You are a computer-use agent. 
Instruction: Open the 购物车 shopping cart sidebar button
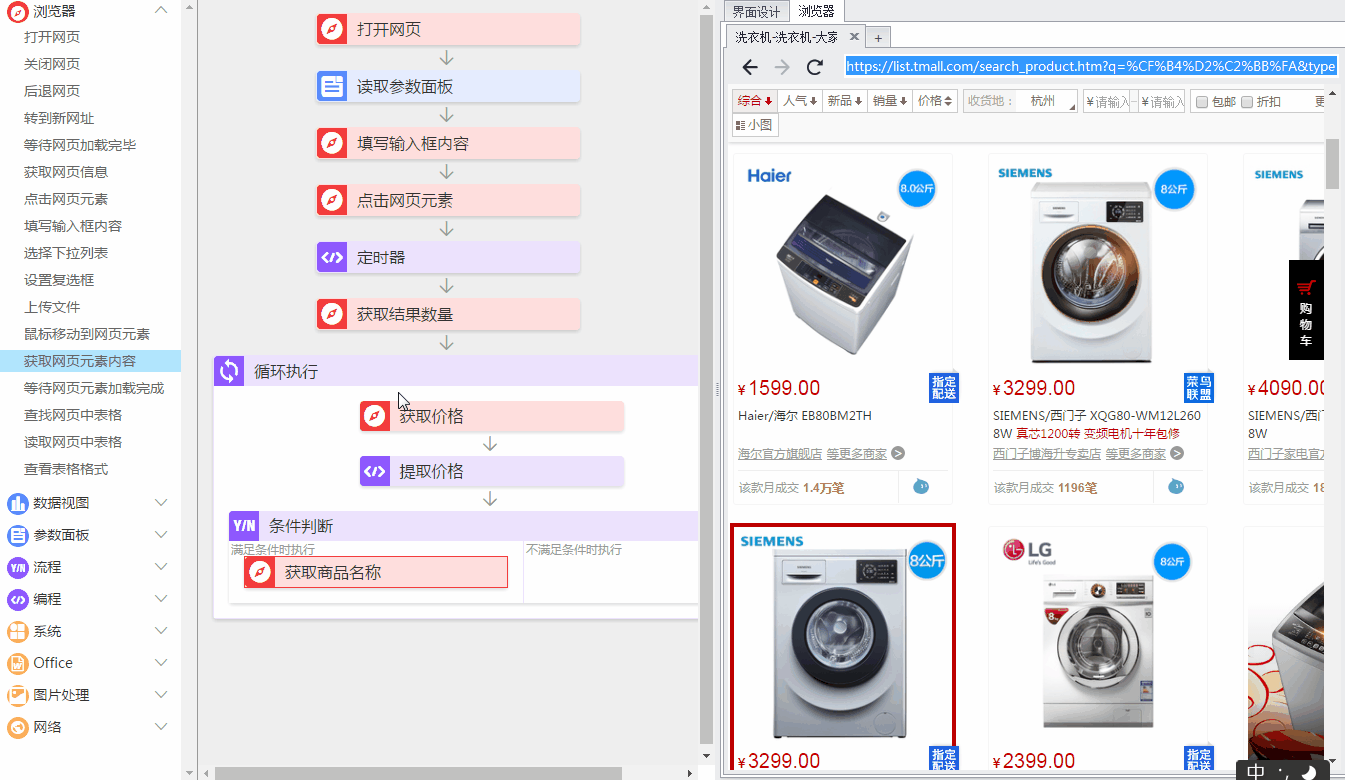[1306, 310]
